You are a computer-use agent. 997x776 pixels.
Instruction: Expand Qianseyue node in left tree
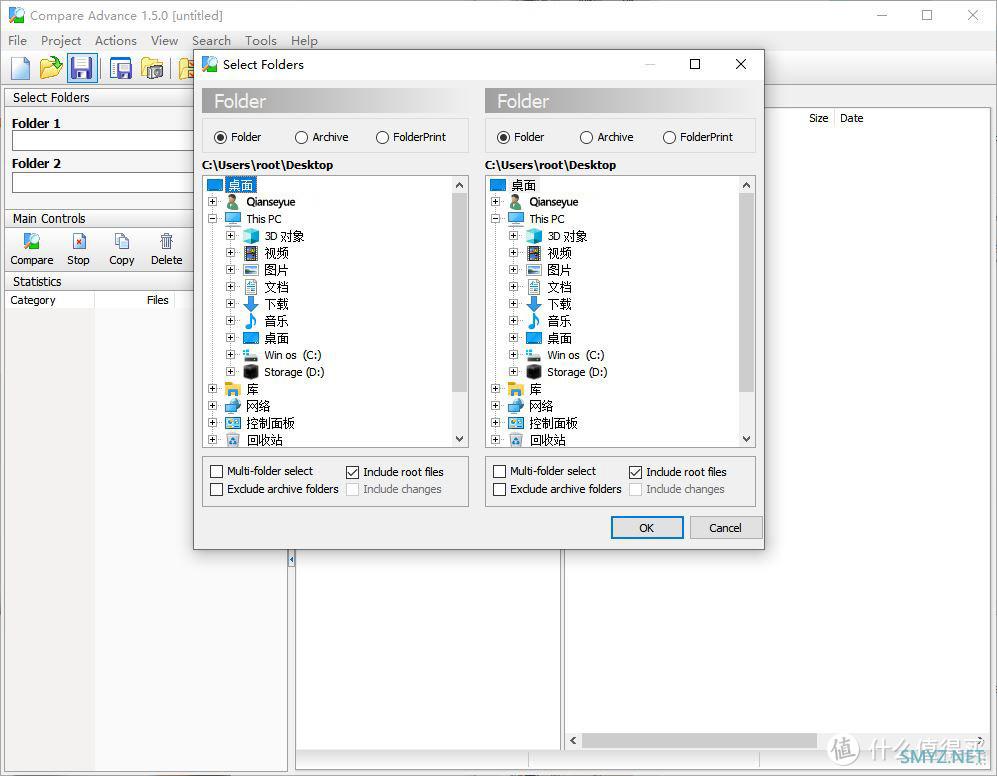212,202
